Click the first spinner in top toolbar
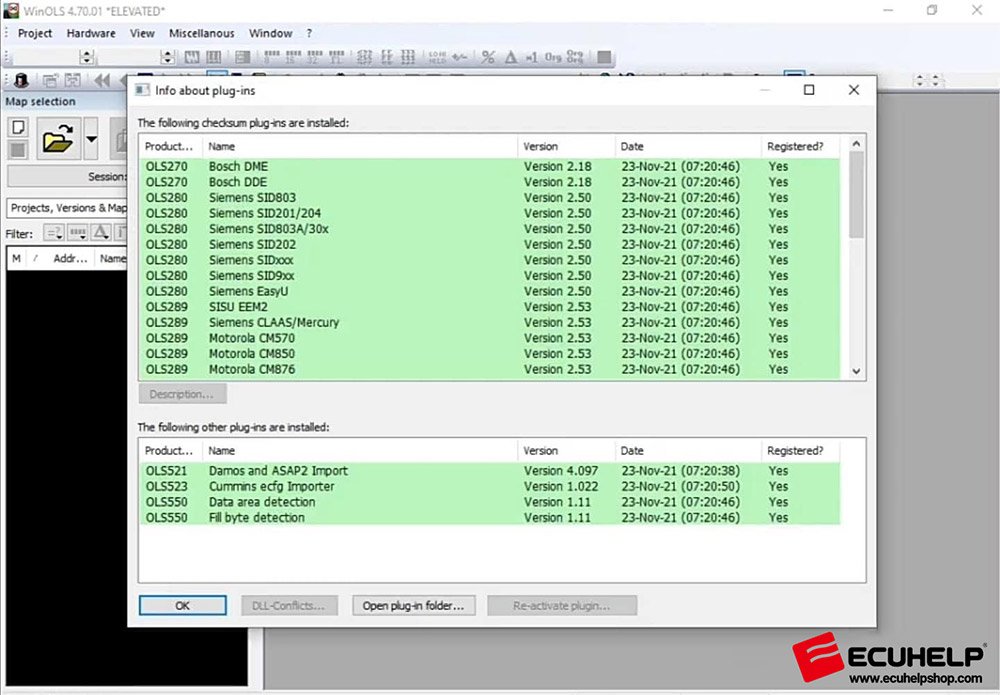 [x=87, y=57]
